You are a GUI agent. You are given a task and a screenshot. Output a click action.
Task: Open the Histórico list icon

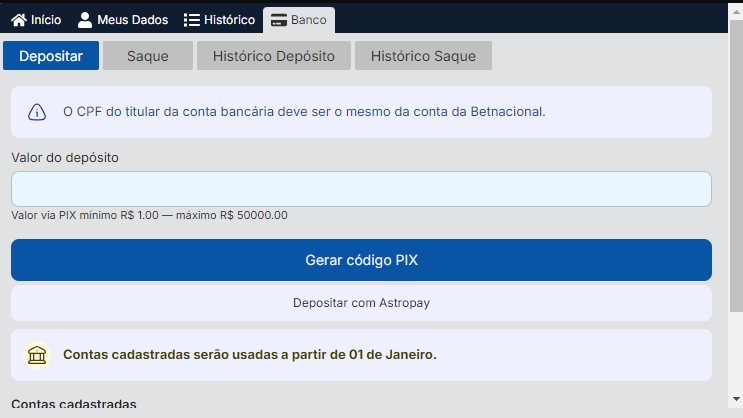(192, 20)
